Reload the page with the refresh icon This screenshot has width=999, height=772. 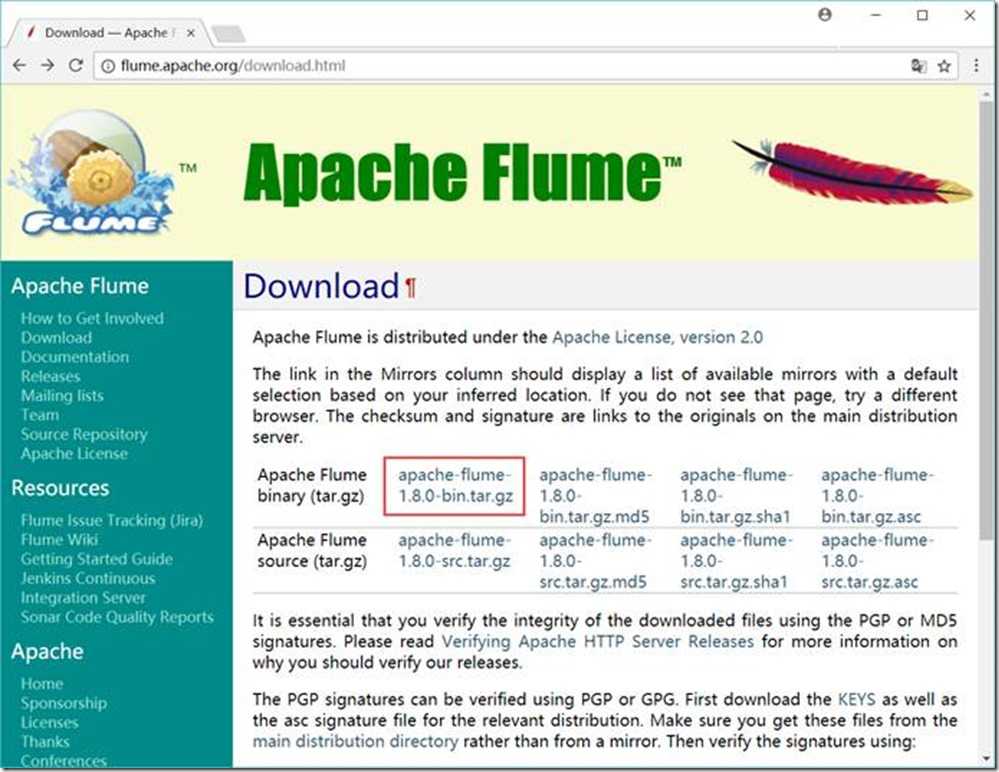76,66
